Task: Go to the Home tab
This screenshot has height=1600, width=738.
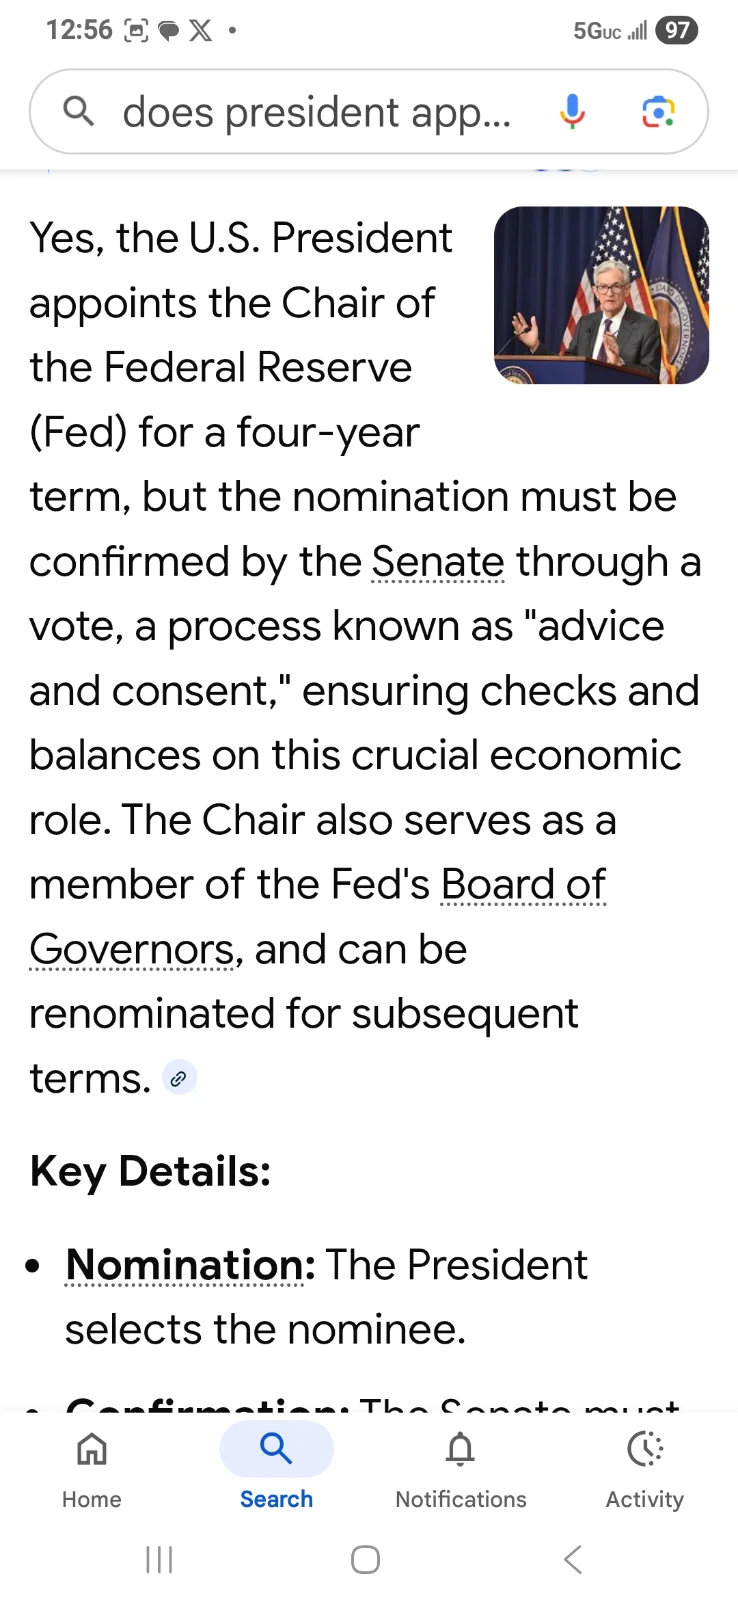Action: 92,1467
